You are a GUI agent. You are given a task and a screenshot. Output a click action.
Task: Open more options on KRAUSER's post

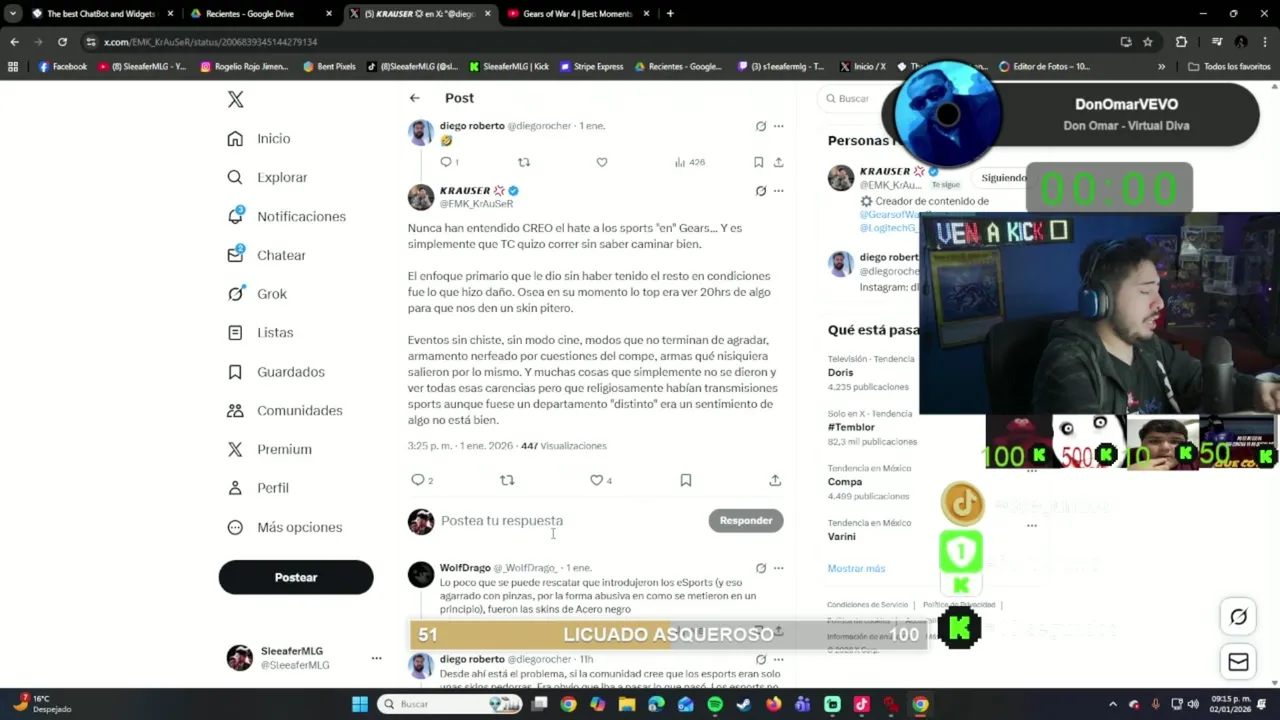point(778,190)
